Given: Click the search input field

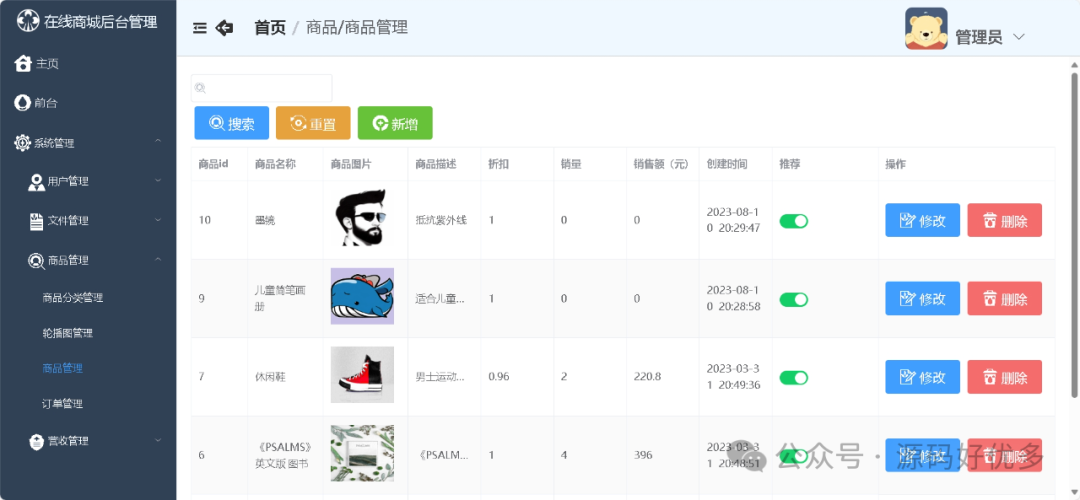Looking at the screenshot, I should pyautogui.click(x=262, y=88).
